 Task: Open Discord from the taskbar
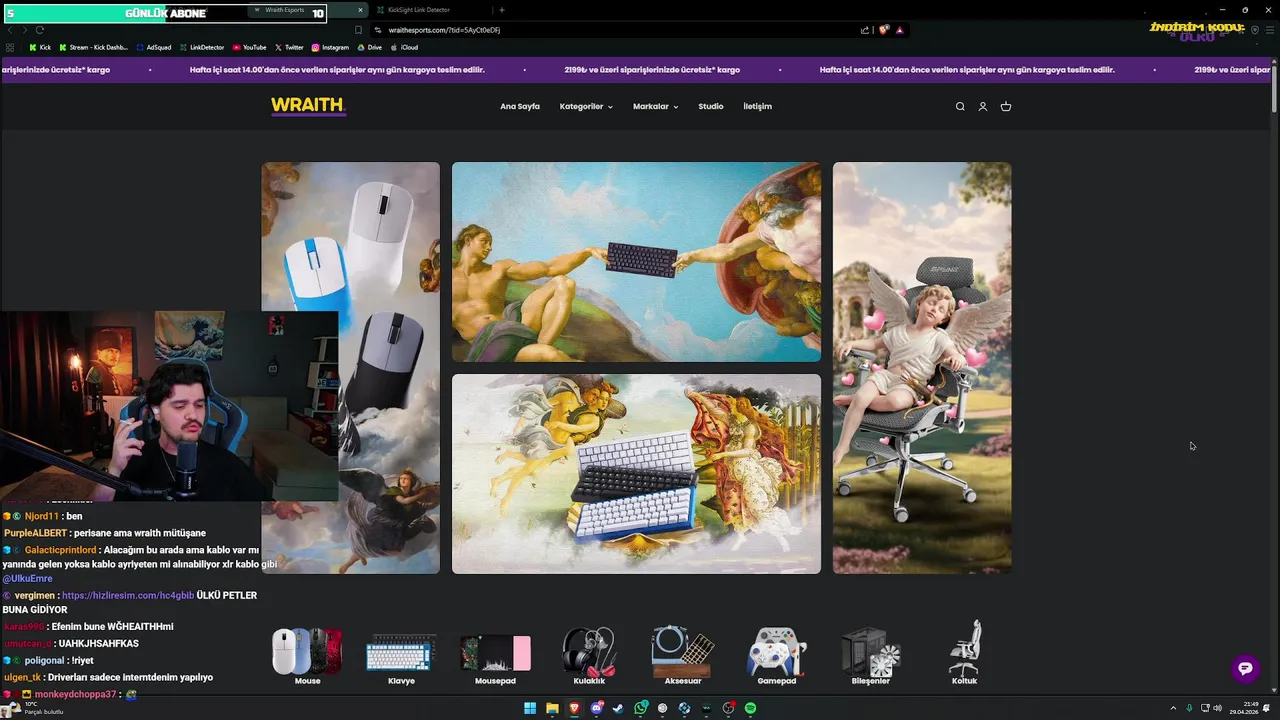596,708
